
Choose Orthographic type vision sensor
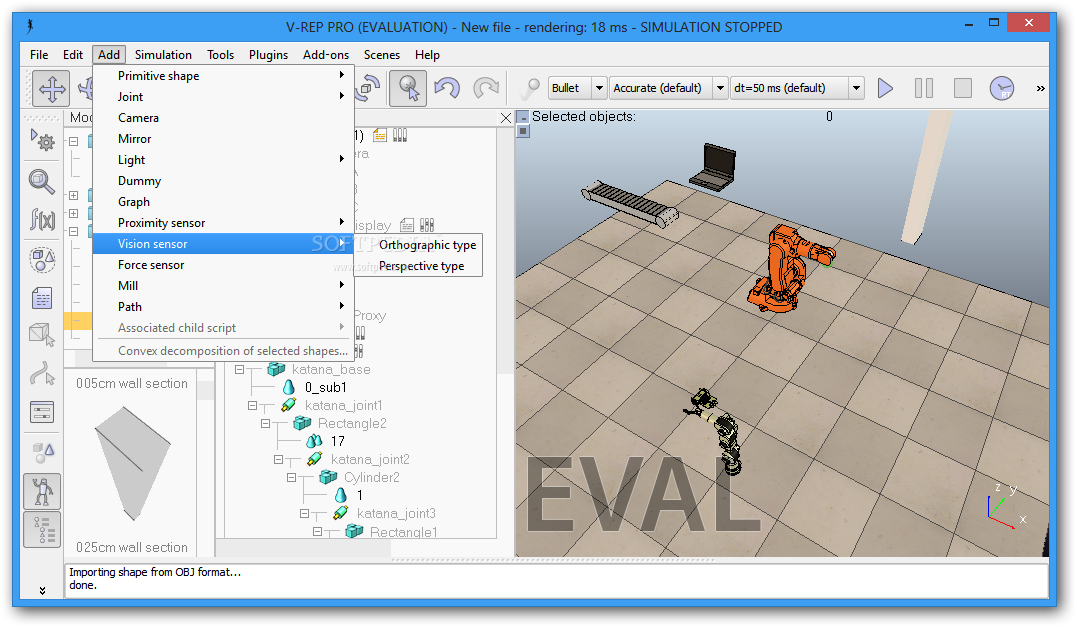coord(418,244)
